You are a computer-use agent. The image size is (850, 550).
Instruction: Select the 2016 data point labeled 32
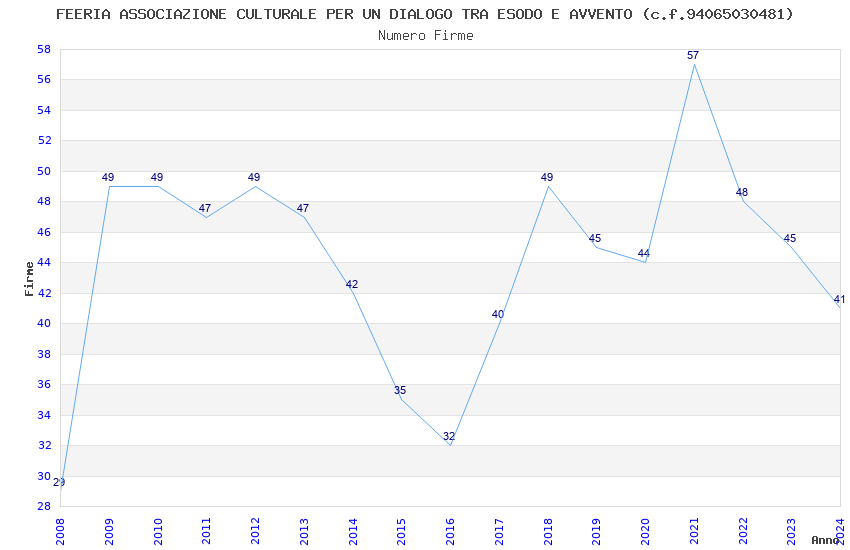(x=449, y=436)
